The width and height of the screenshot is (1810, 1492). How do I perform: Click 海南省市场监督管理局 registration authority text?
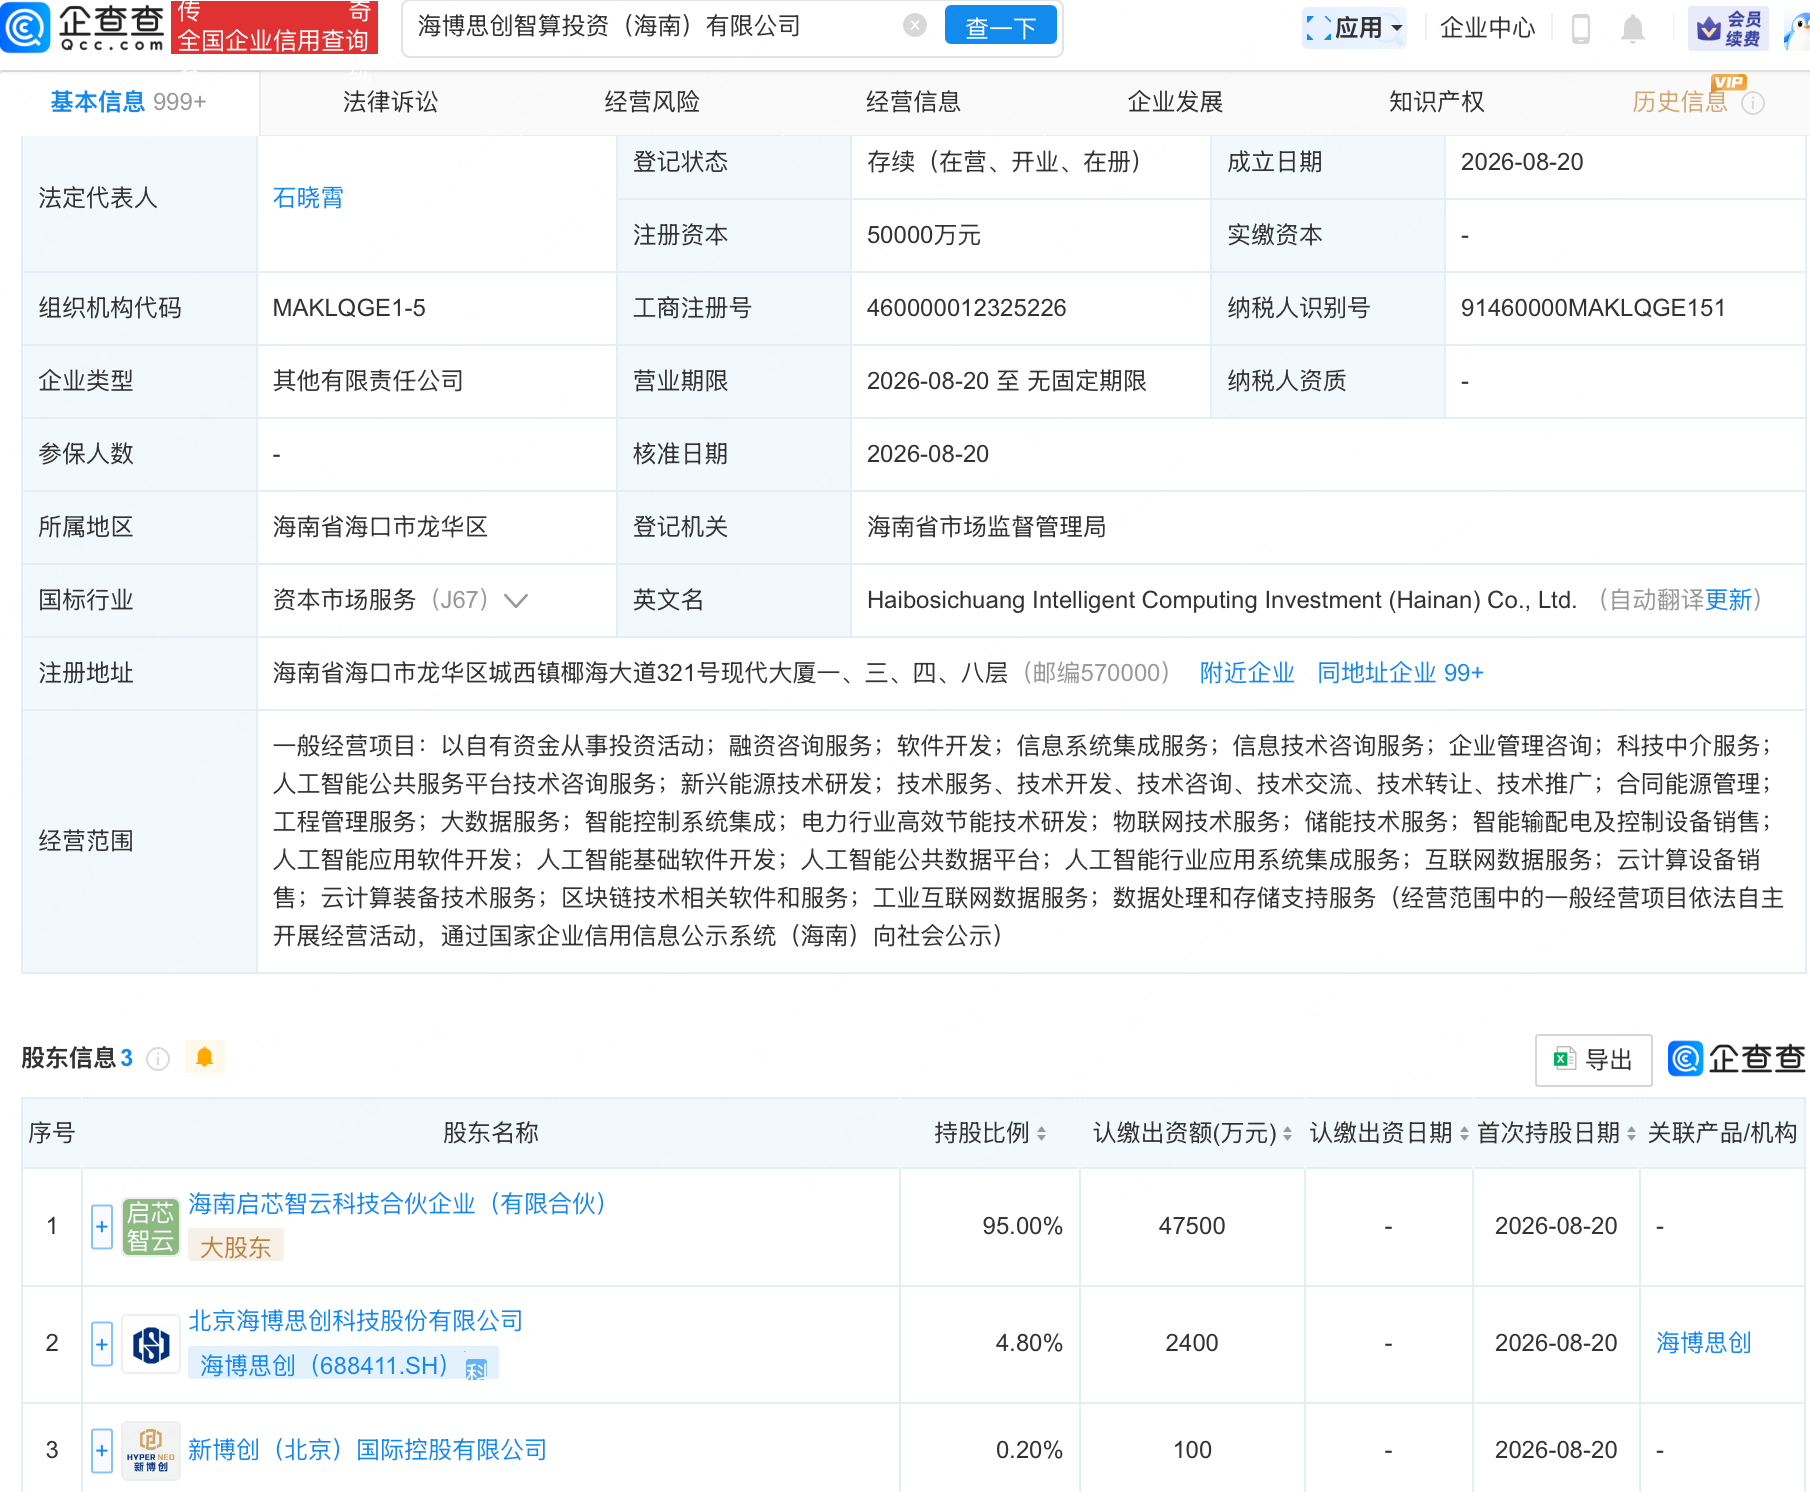pyautogui.click(x=986, y=527)
